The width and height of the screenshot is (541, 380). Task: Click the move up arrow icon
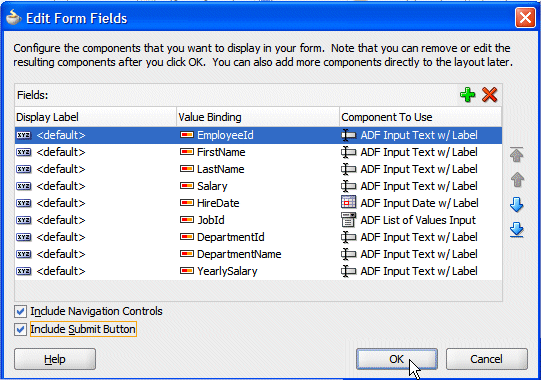[x=517, y=179]
